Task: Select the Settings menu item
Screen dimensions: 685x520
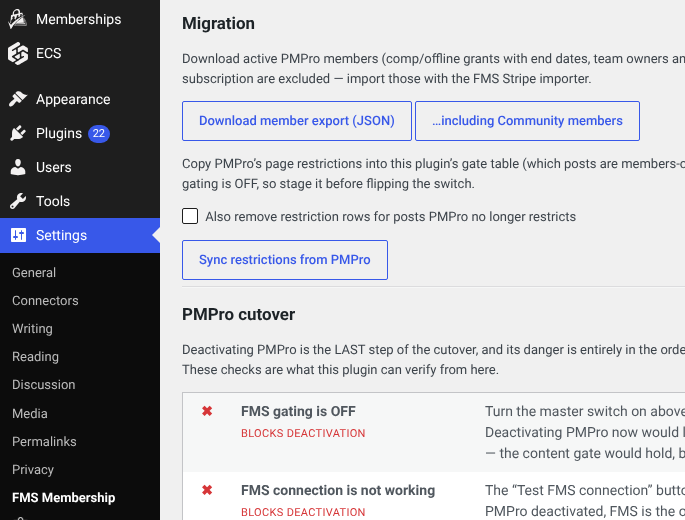Action: point(80,235)
